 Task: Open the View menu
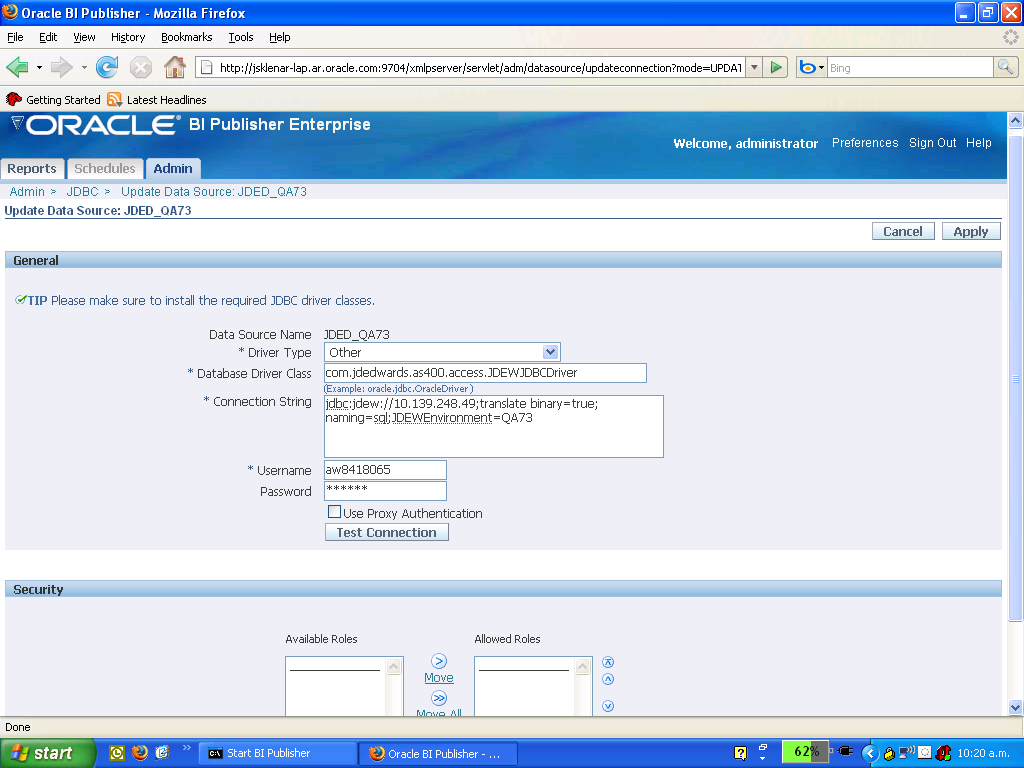pyautogui.click(x=84, y=37)
